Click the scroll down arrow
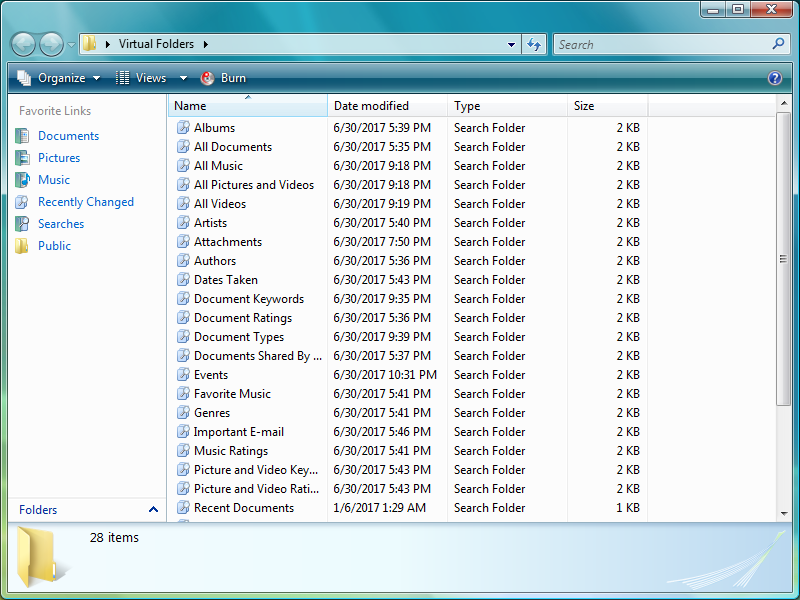This screenshot has height=600, width=800. point(784,513)
